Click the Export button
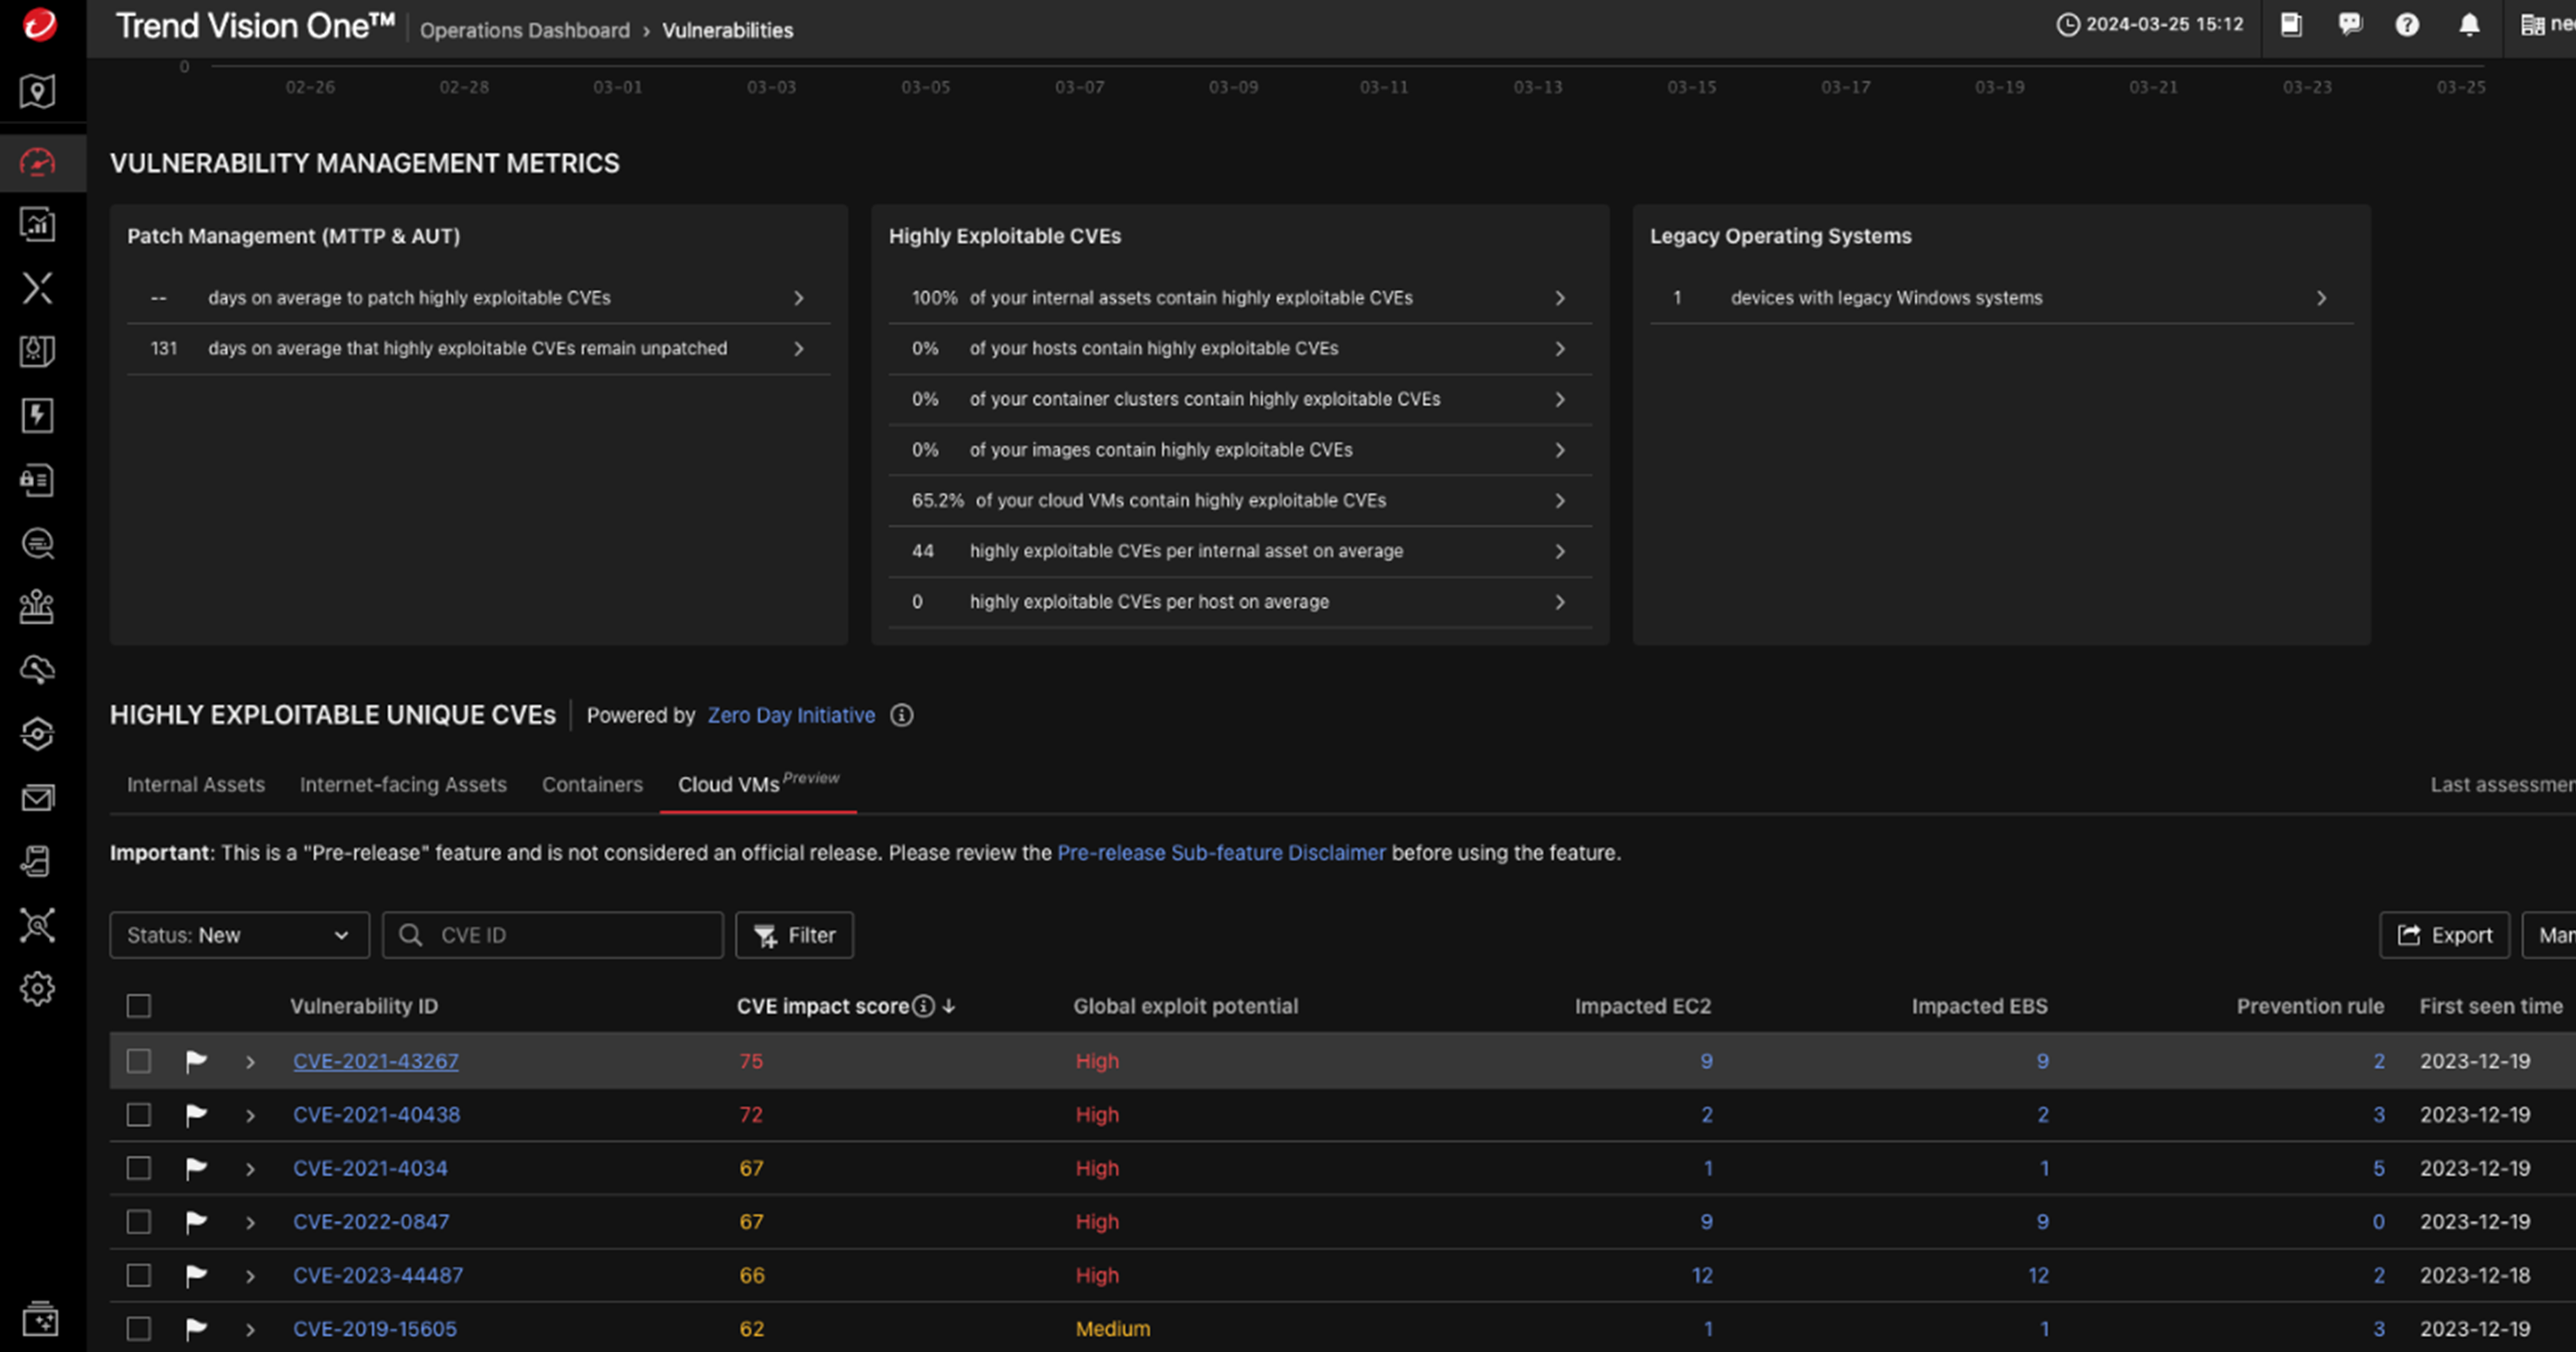Screen dimensions: 2576x1352 point(2444,935)
